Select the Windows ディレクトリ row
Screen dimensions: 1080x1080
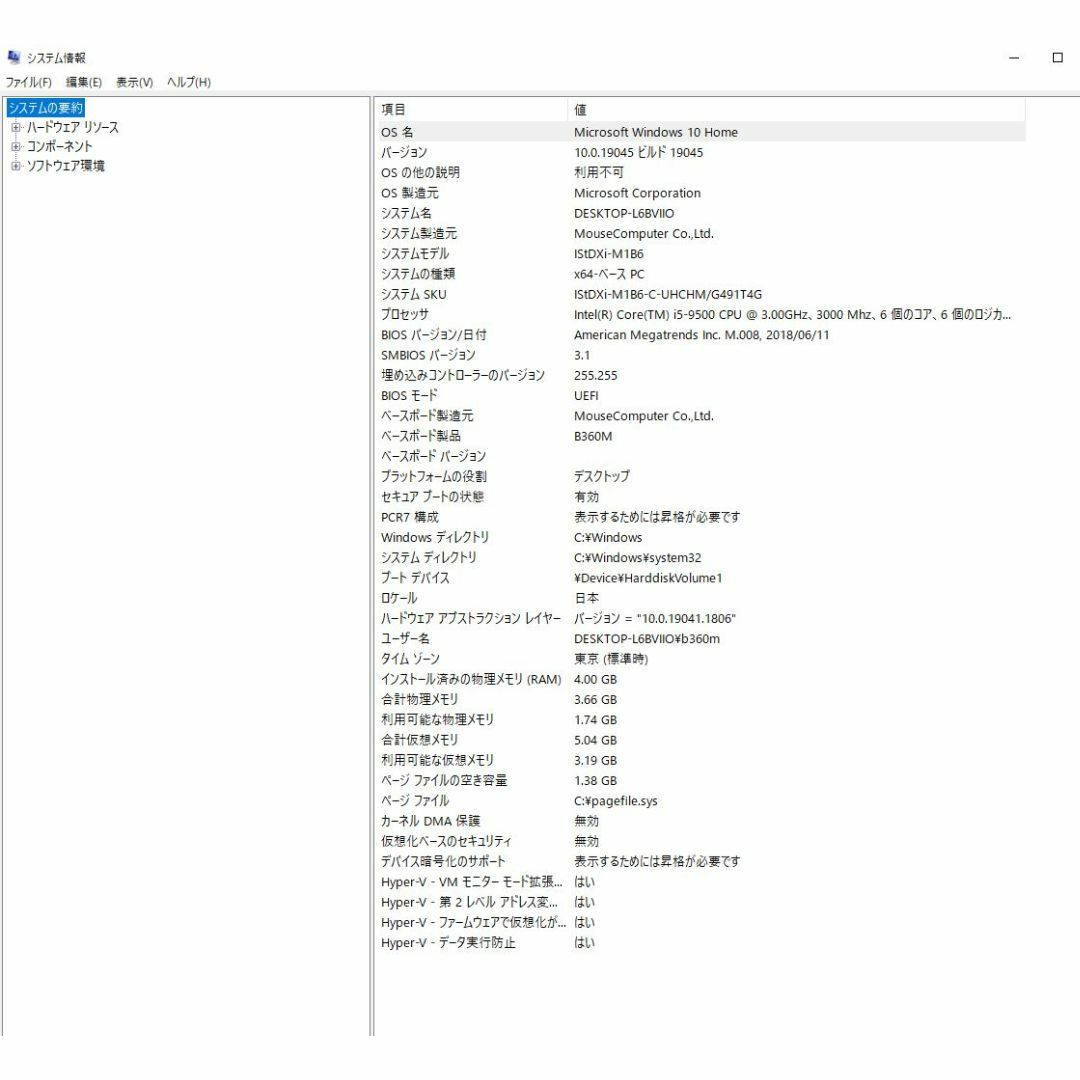(701, 537)
